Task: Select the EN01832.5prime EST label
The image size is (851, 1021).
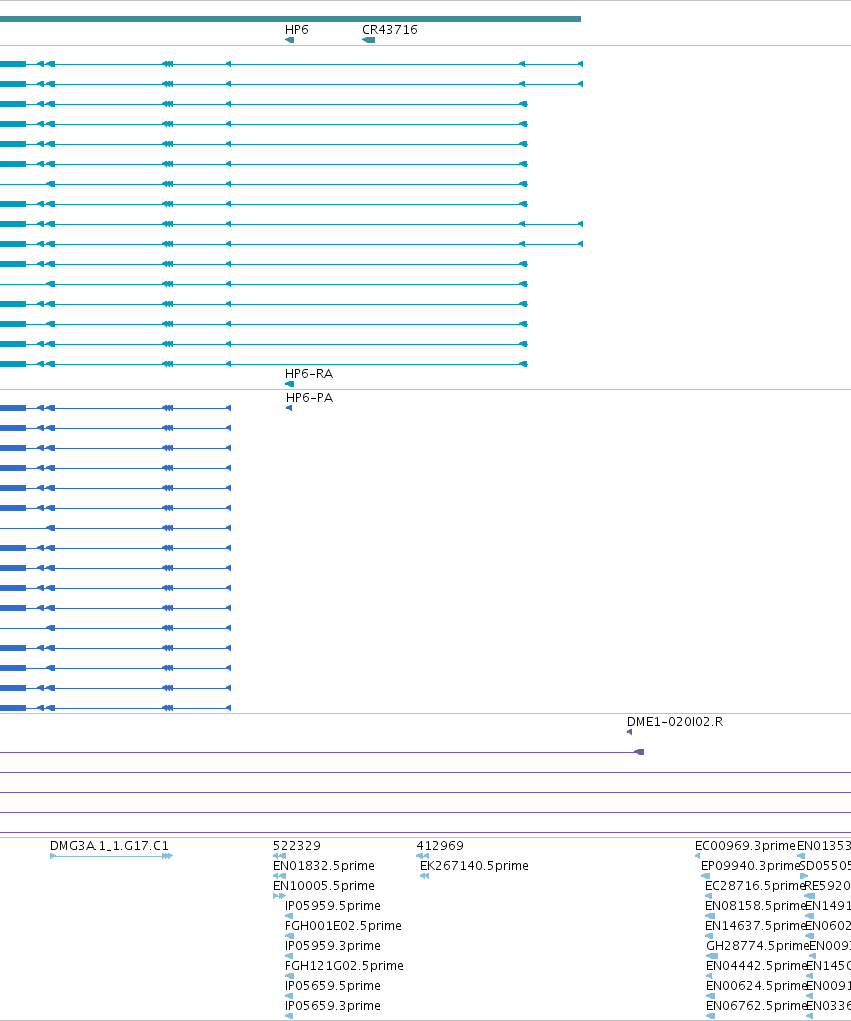Action: pyautogui.click(x=324, y=866)
